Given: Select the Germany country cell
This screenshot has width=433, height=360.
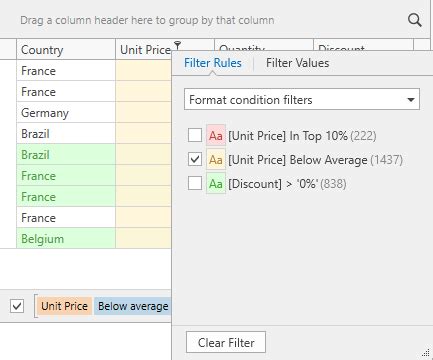Looking at the screenshot, I should coord(66,113).
